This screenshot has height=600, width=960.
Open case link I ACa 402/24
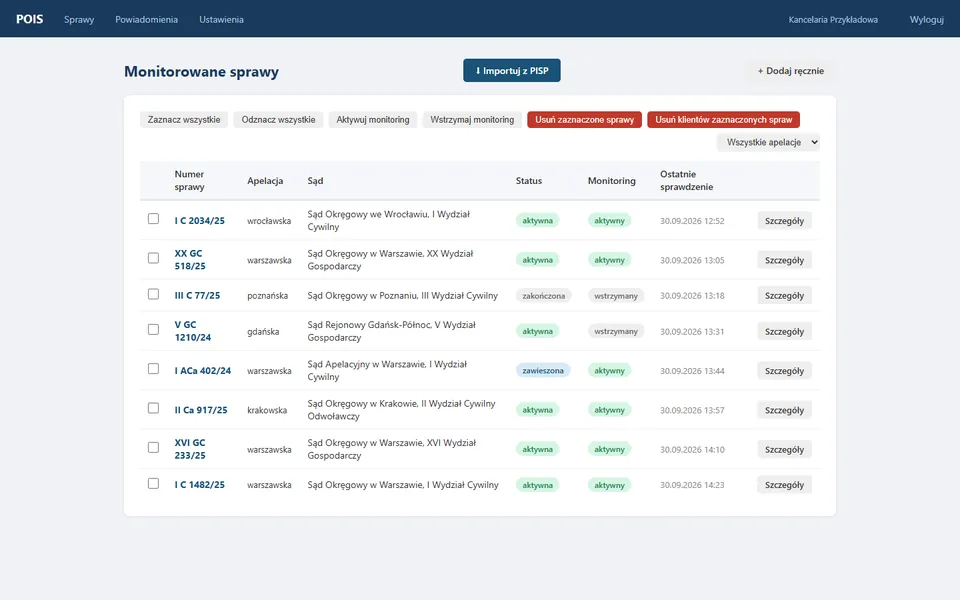[203, 370]
